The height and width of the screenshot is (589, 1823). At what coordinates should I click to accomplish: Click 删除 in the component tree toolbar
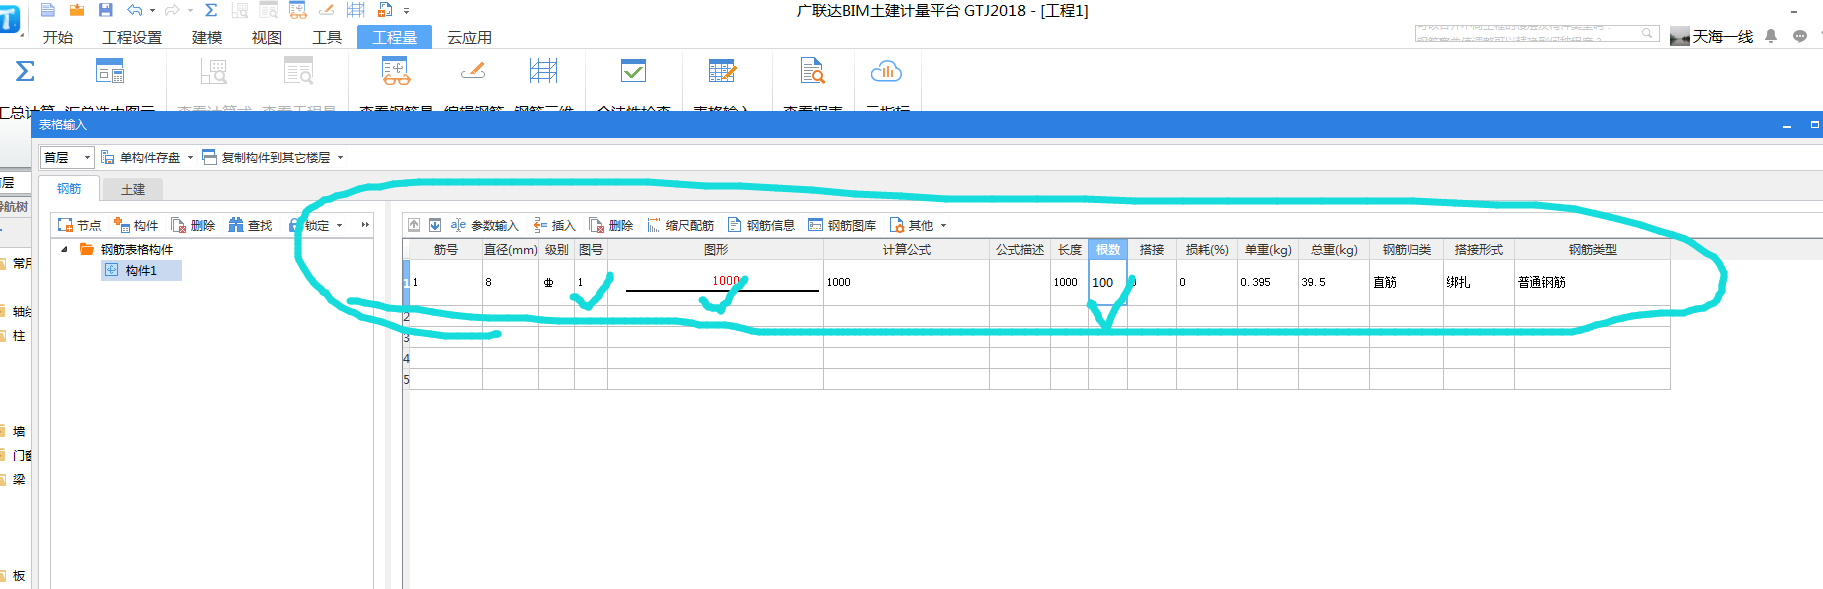click(x=193, y=225)
